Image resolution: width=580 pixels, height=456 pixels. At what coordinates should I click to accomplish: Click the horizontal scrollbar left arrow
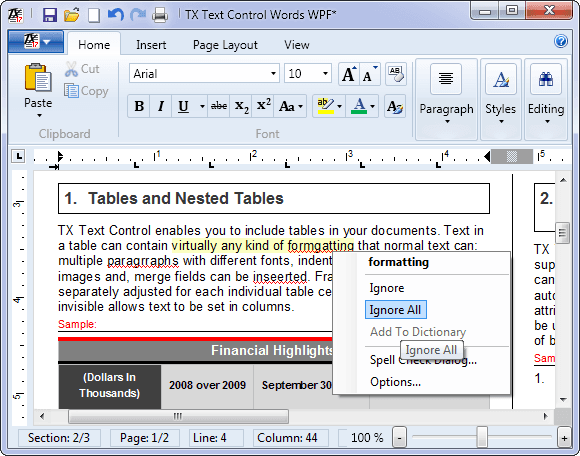point(42,416)
